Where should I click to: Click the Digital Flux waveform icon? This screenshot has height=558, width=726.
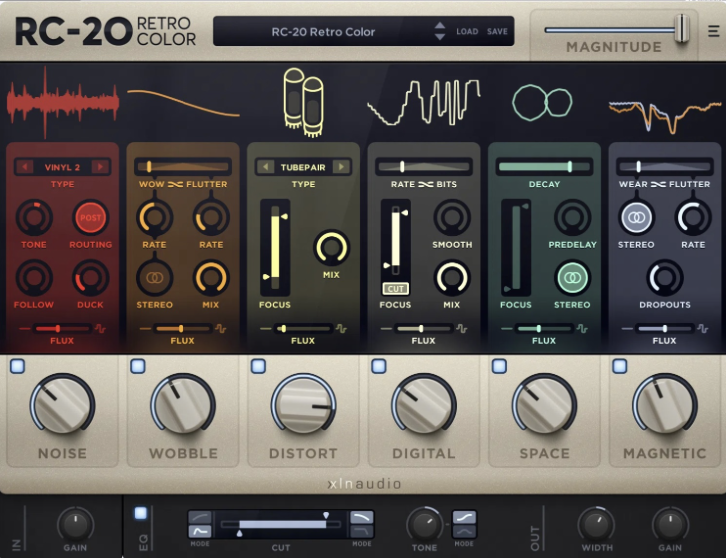click(461, 329)
